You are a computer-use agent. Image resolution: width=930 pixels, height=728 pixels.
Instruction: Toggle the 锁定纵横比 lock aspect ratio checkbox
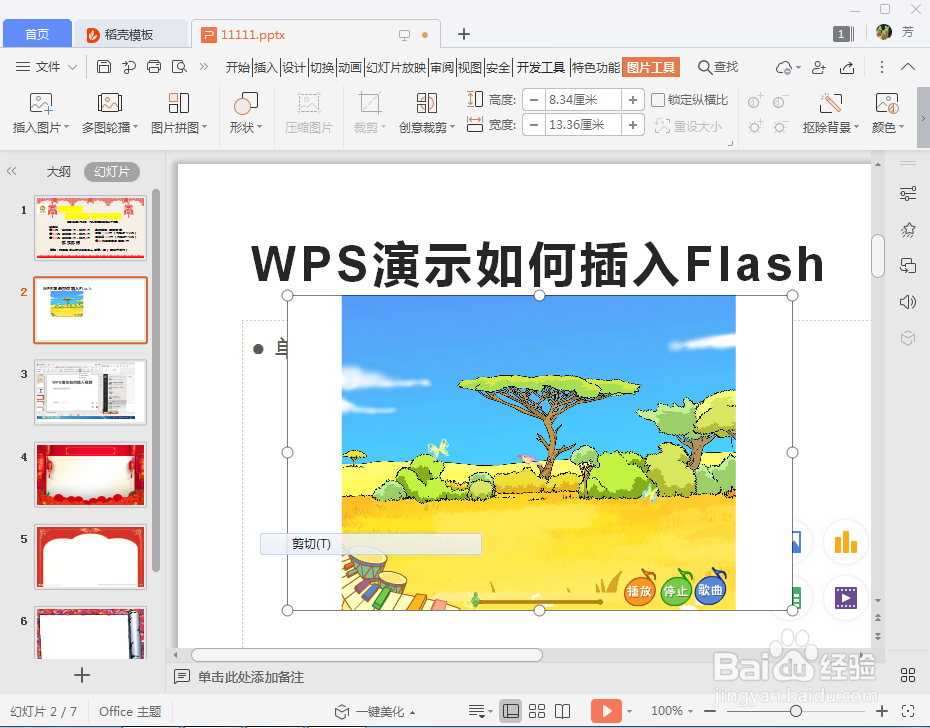[x=658, y=100]
